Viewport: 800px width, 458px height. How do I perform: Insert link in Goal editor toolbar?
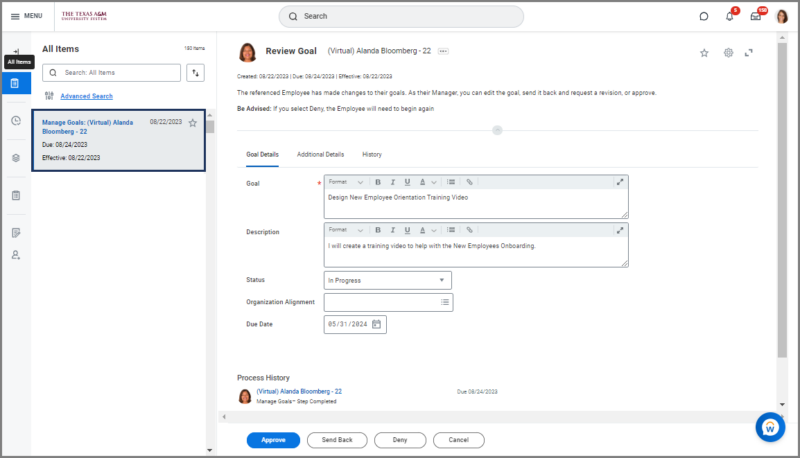469,182
